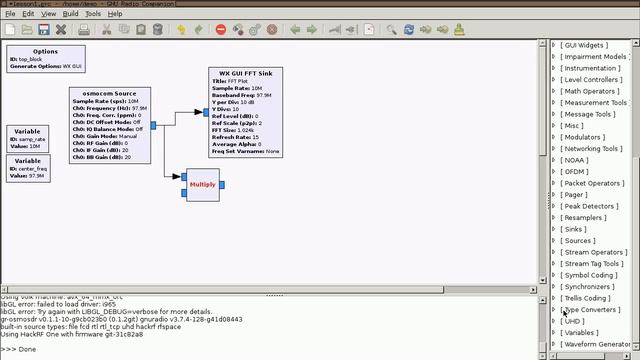
Task: Click the Reload blocks refresh icon
Action: 409,29
